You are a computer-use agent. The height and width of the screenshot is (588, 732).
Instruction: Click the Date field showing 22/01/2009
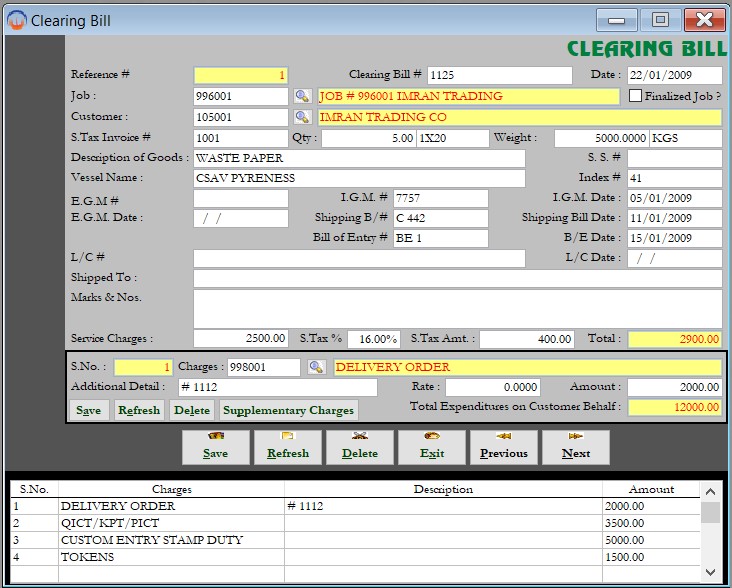pos(675,75)
